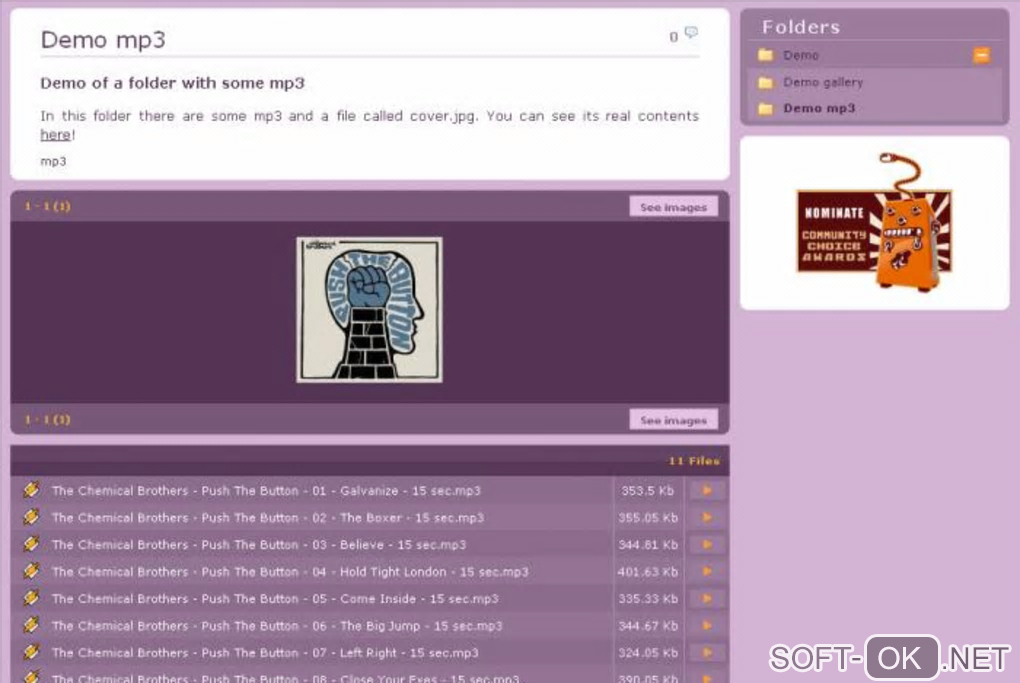Image resolution: width=1020 pixels, height=683 pixels.
Task: Collapse the Demo folder with the orange minus button
Action: point(982,55)
